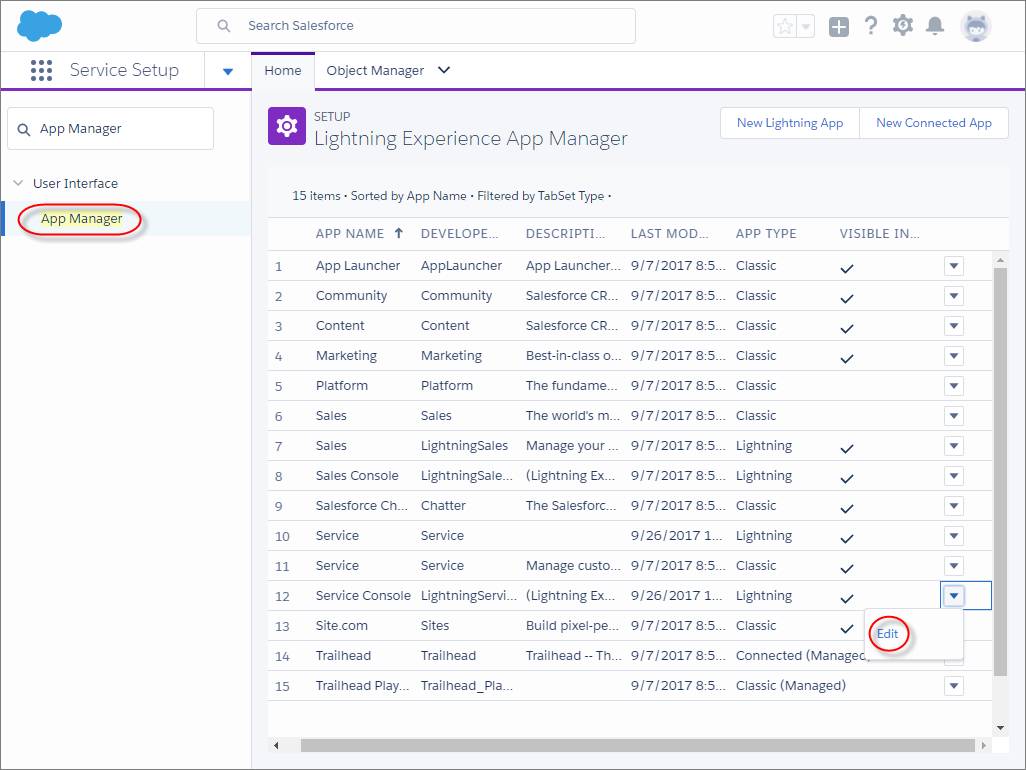Click the favorites star icon

coord(785,26)
